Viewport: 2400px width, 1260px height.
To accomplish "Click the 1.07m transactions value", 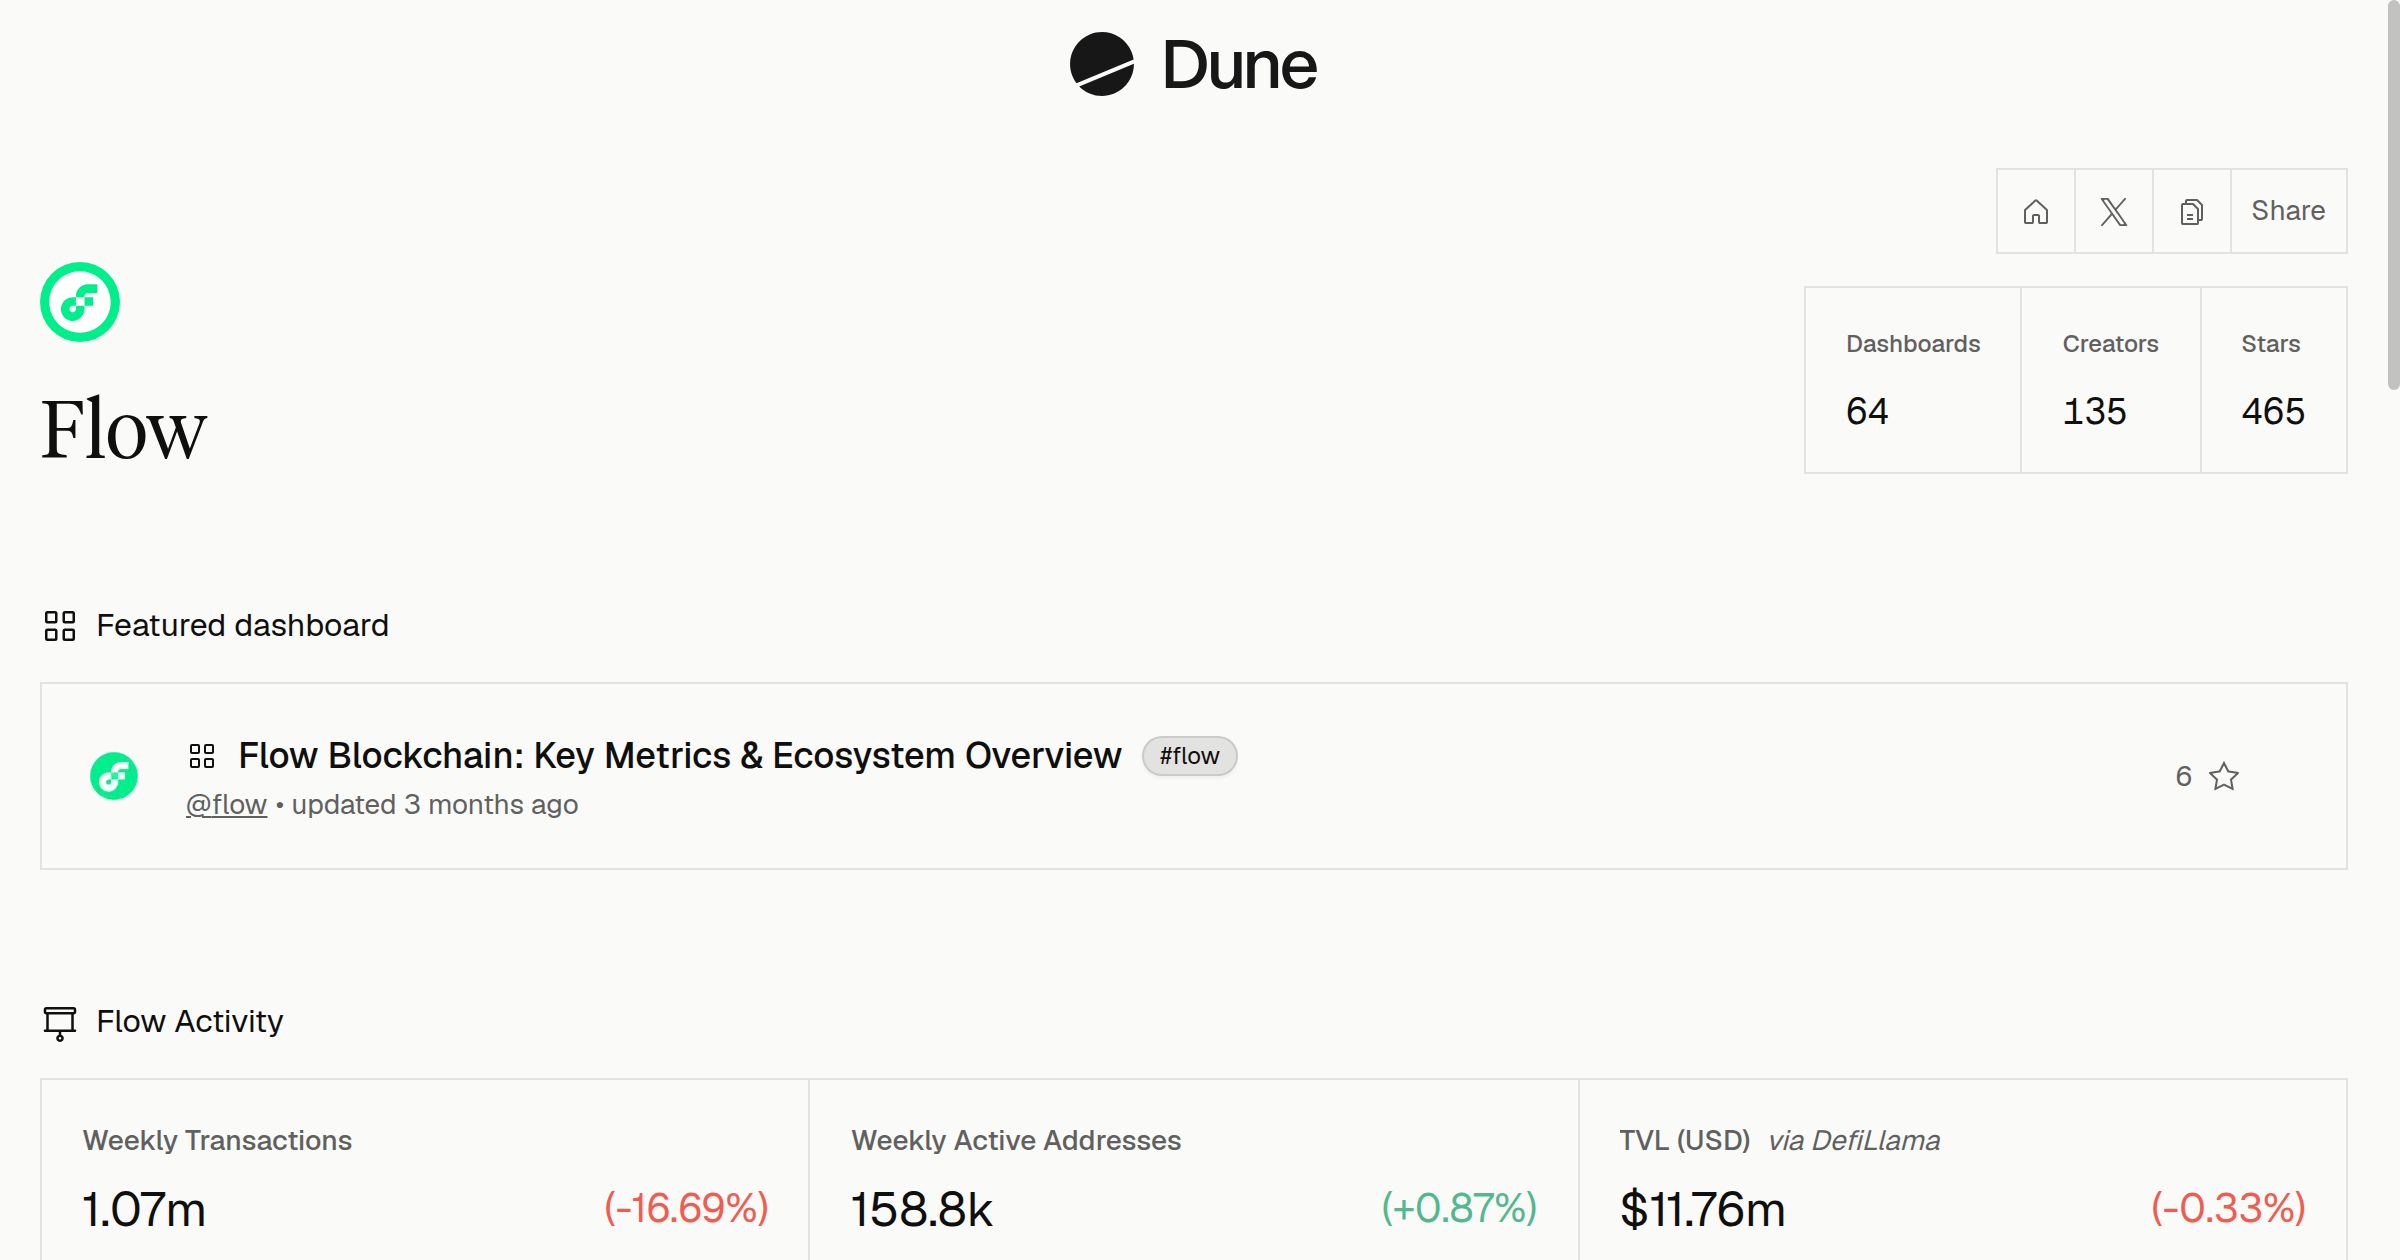I will [144, 1209].
